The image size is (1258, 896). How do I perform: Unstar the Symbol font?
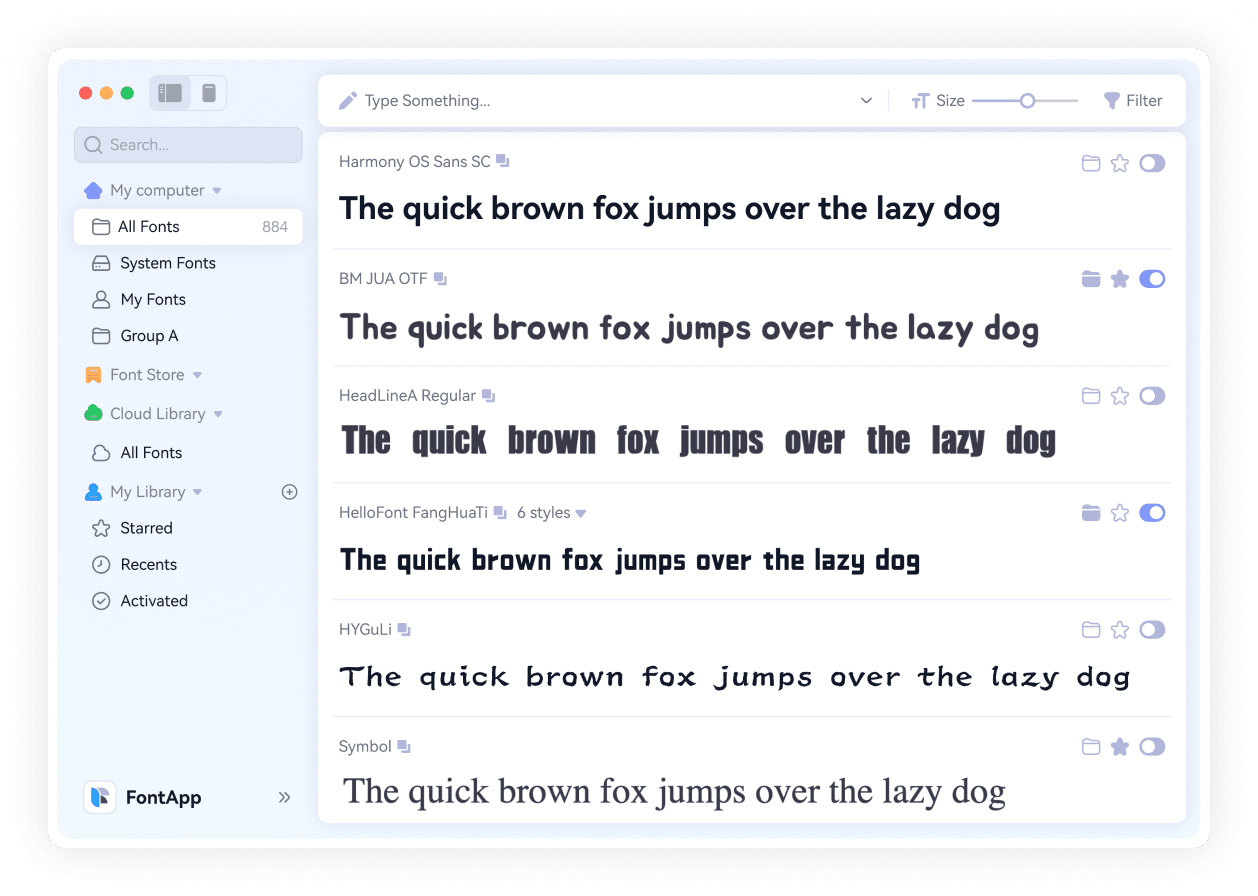1120,747
